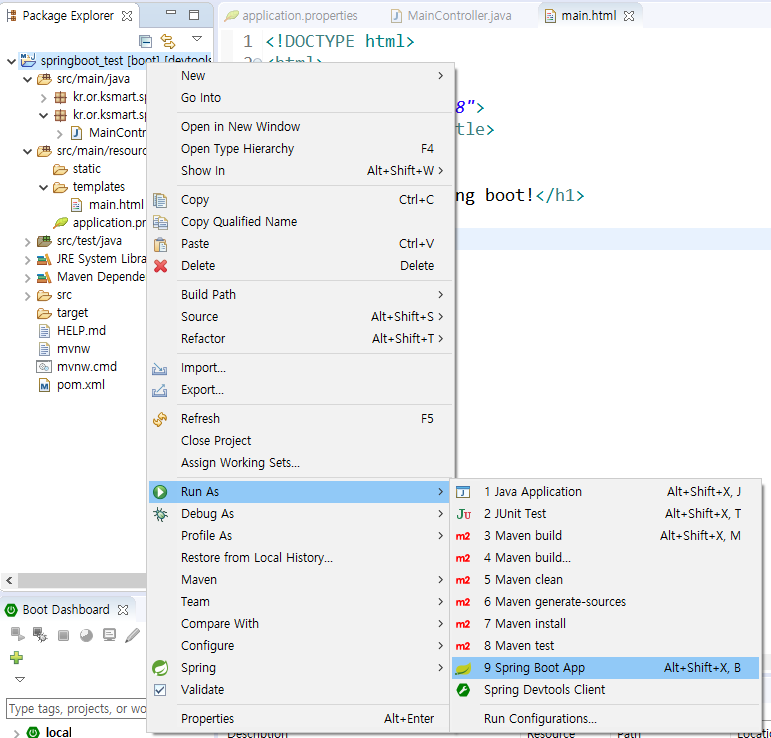Screen dimensions: 771x738
Task: Expand Maven Dependencies node
Action: point(28,278)
